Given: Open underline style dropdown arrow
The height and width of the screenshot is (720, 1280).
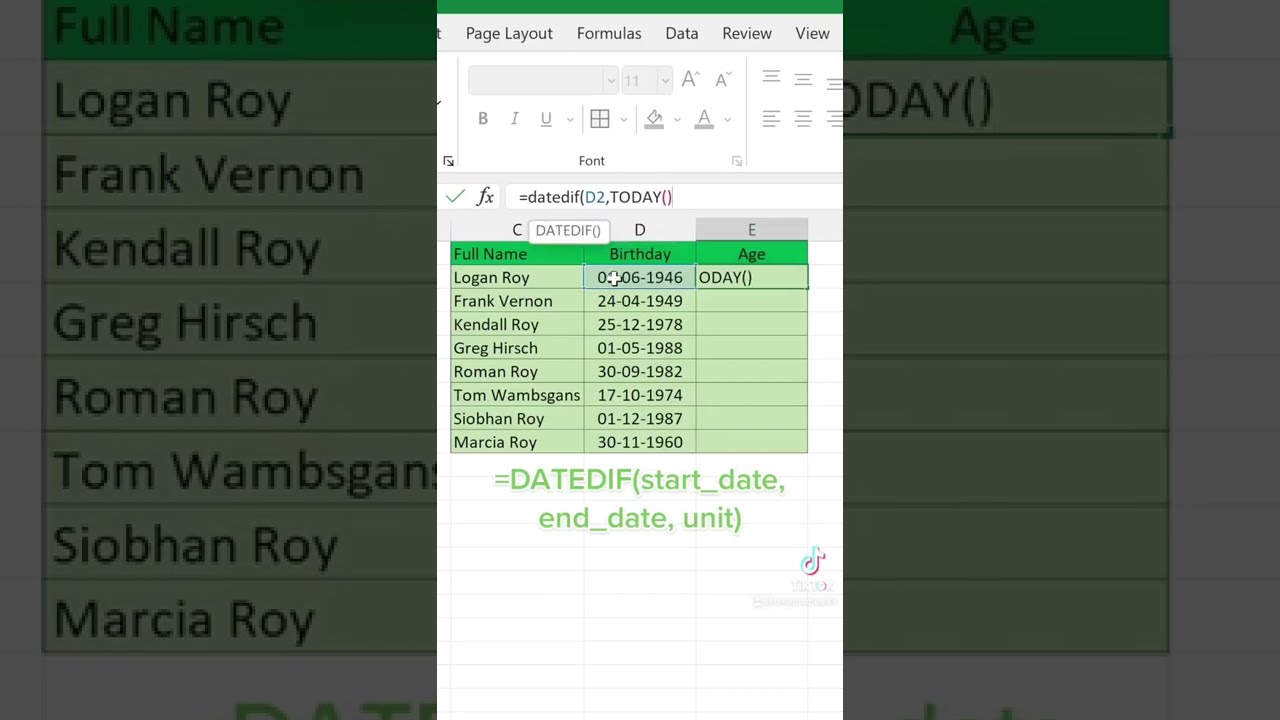Looking at the screenshot, I should point(570,120).
